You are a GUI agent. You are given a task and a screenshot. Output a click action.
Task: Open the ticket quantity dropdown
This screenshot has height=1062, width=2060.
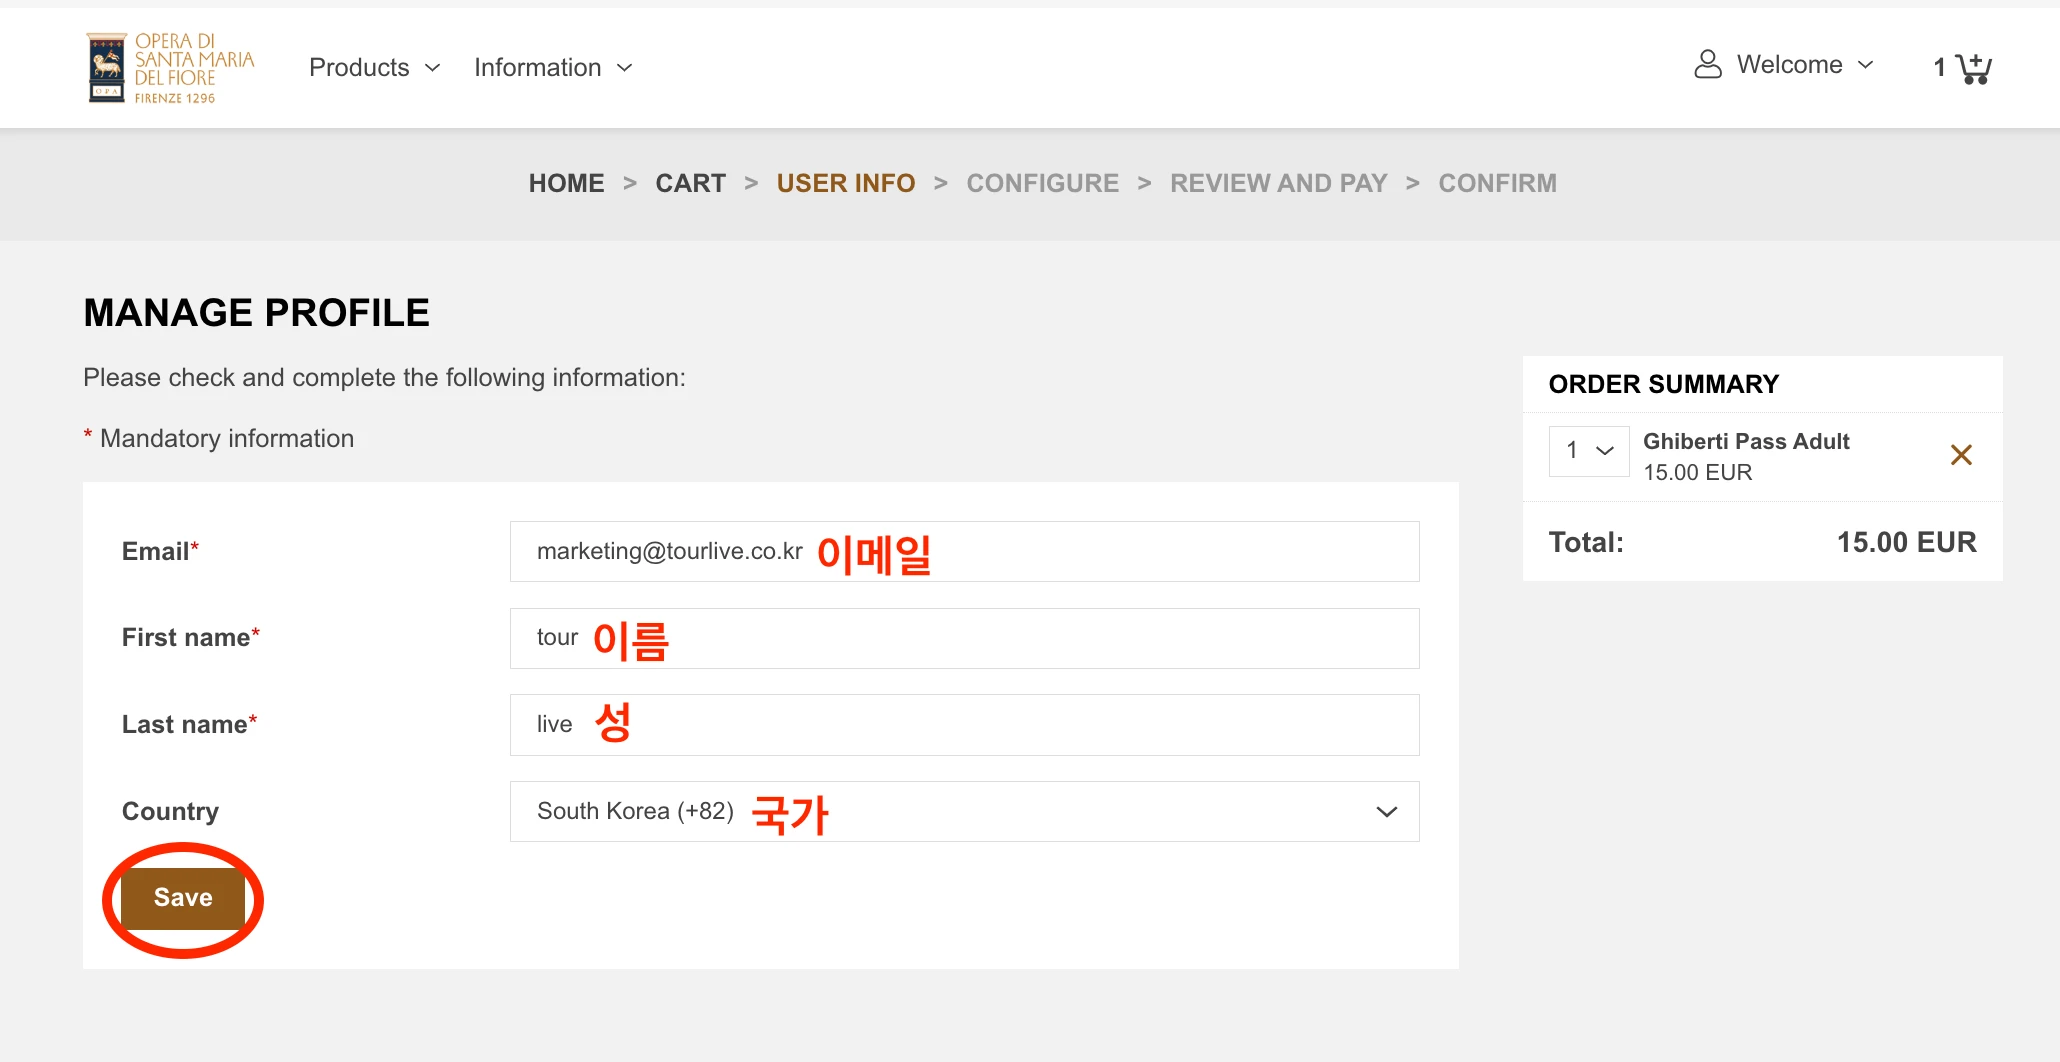(1589, 451)
